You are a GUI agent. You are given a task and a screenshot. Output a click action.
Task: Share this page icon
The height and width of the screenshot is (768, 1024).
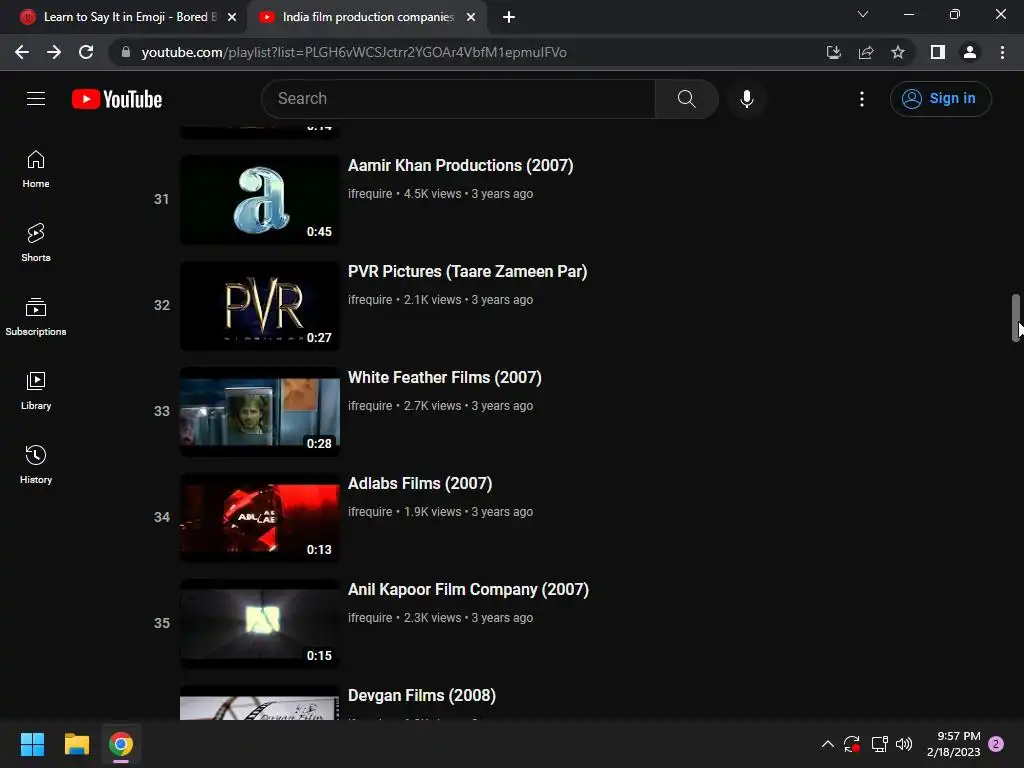tap(866, 52)
